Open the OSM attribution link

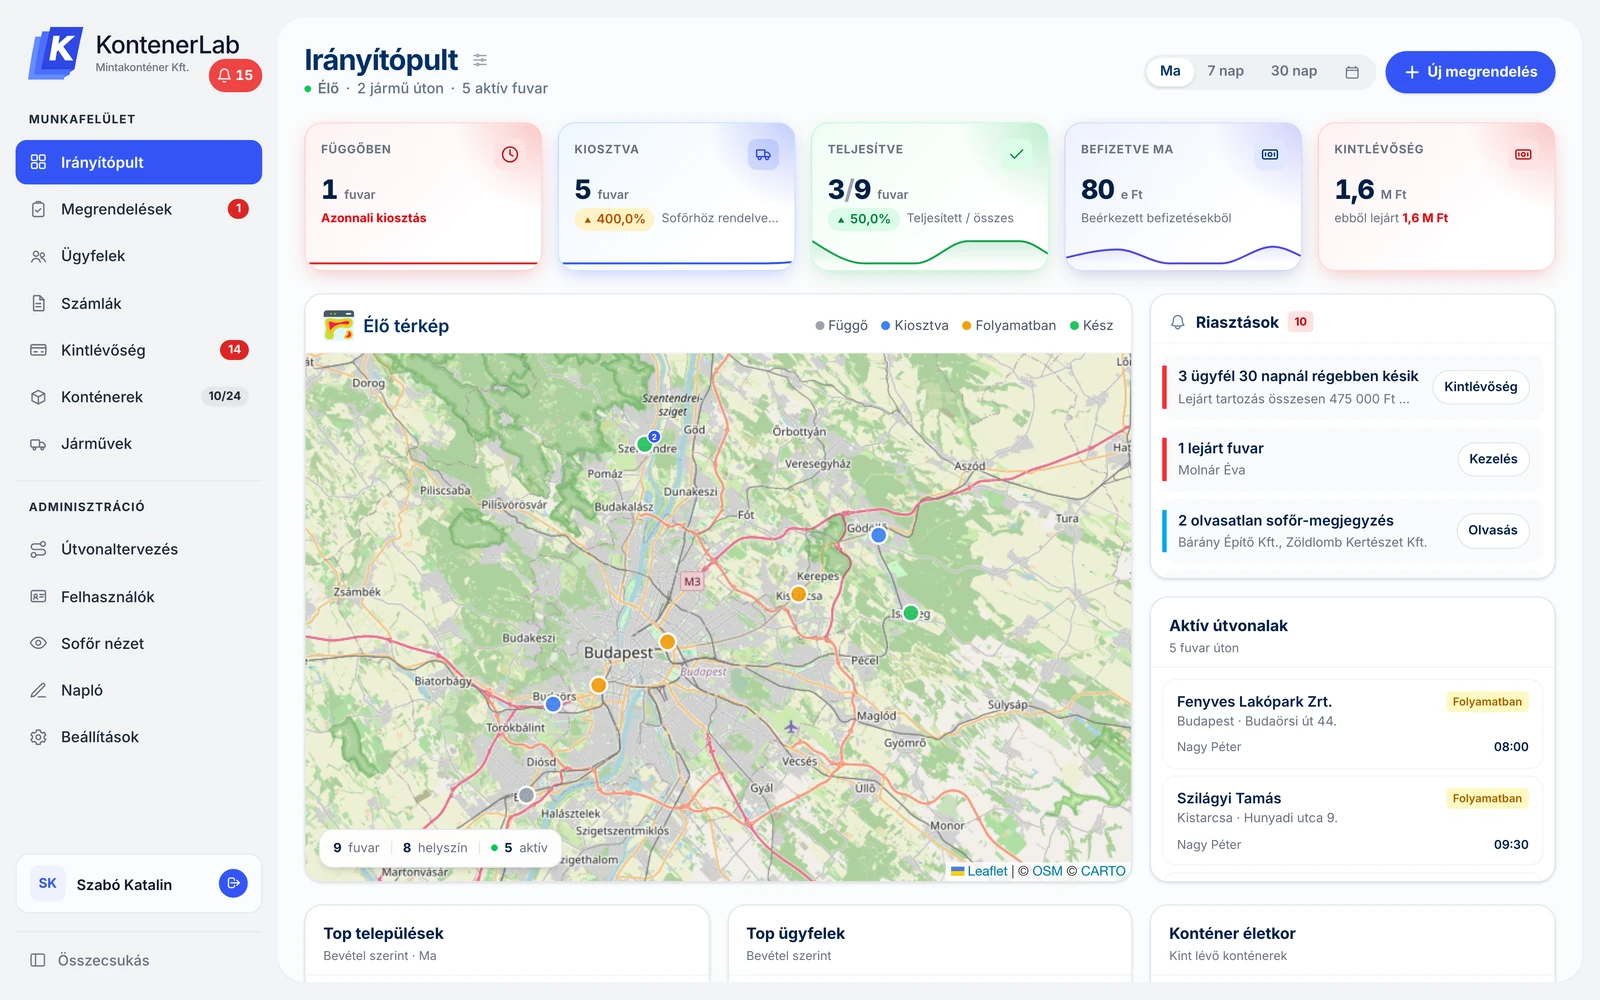coord(1047,871)
